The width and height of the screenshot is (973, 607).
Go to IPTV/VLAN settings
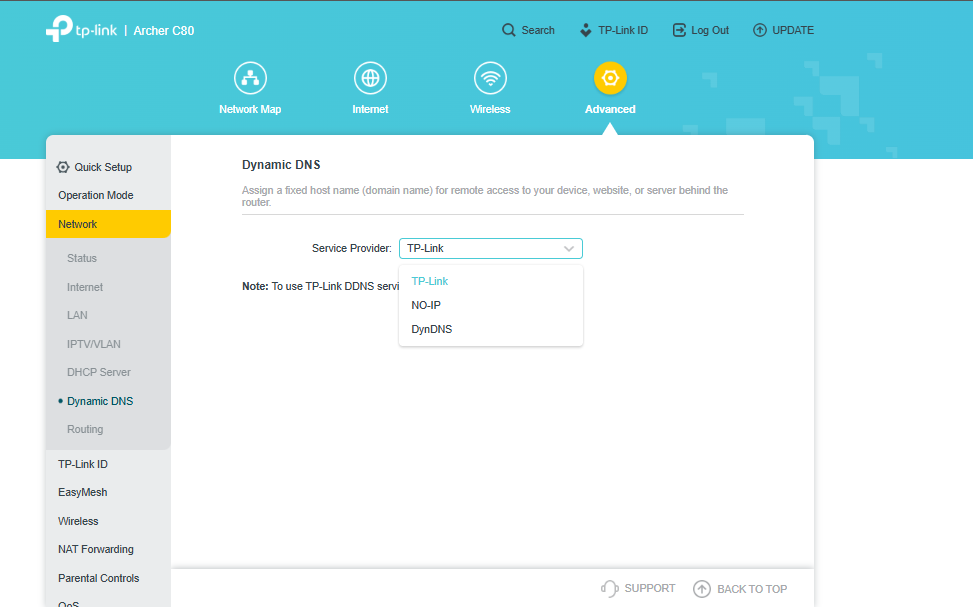[x=94, y=344]
